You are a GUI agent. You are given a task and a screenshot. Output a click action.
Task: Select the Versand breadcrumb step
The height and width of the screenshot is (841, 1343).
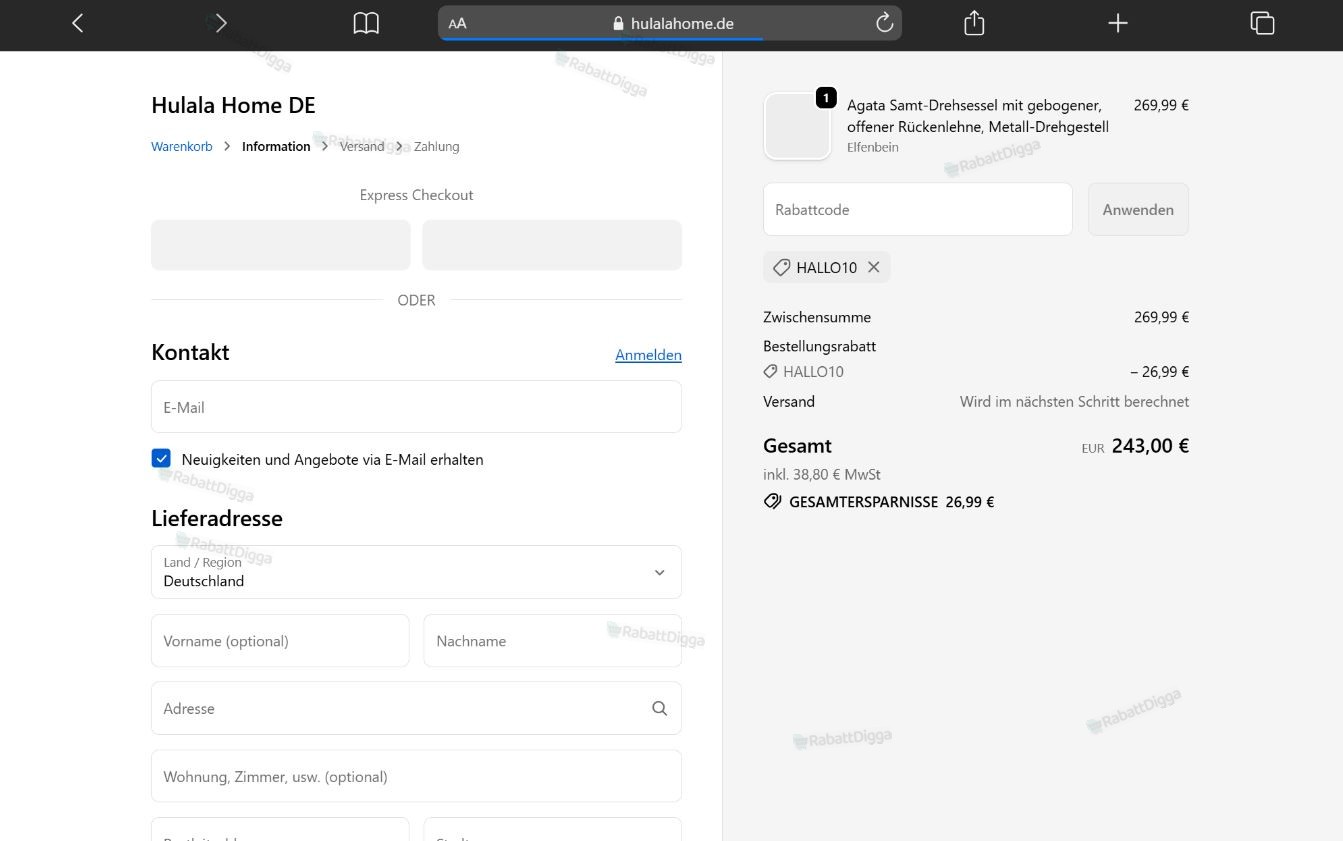[362, 146]
